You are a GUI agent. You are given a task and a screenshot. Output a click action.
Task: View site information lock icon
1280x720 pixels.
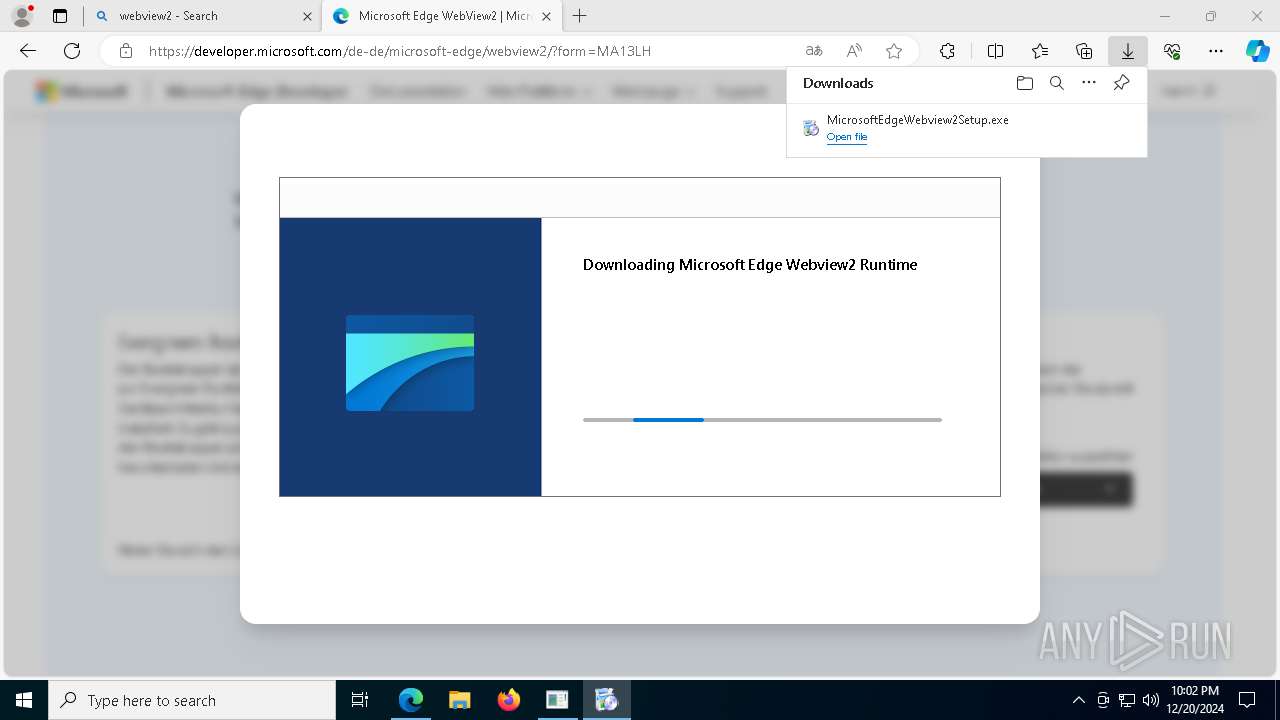[126, 51]
